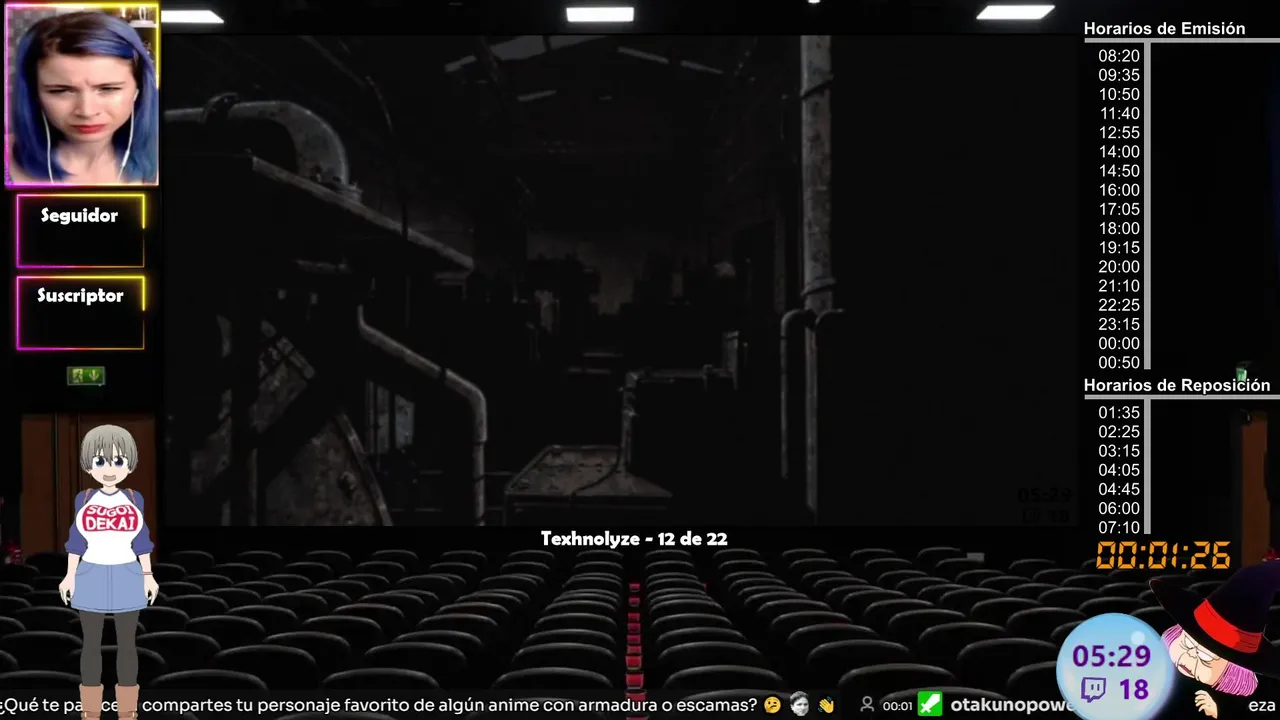Click the scrolling anime question ticker text

click(x=379, y=705)
